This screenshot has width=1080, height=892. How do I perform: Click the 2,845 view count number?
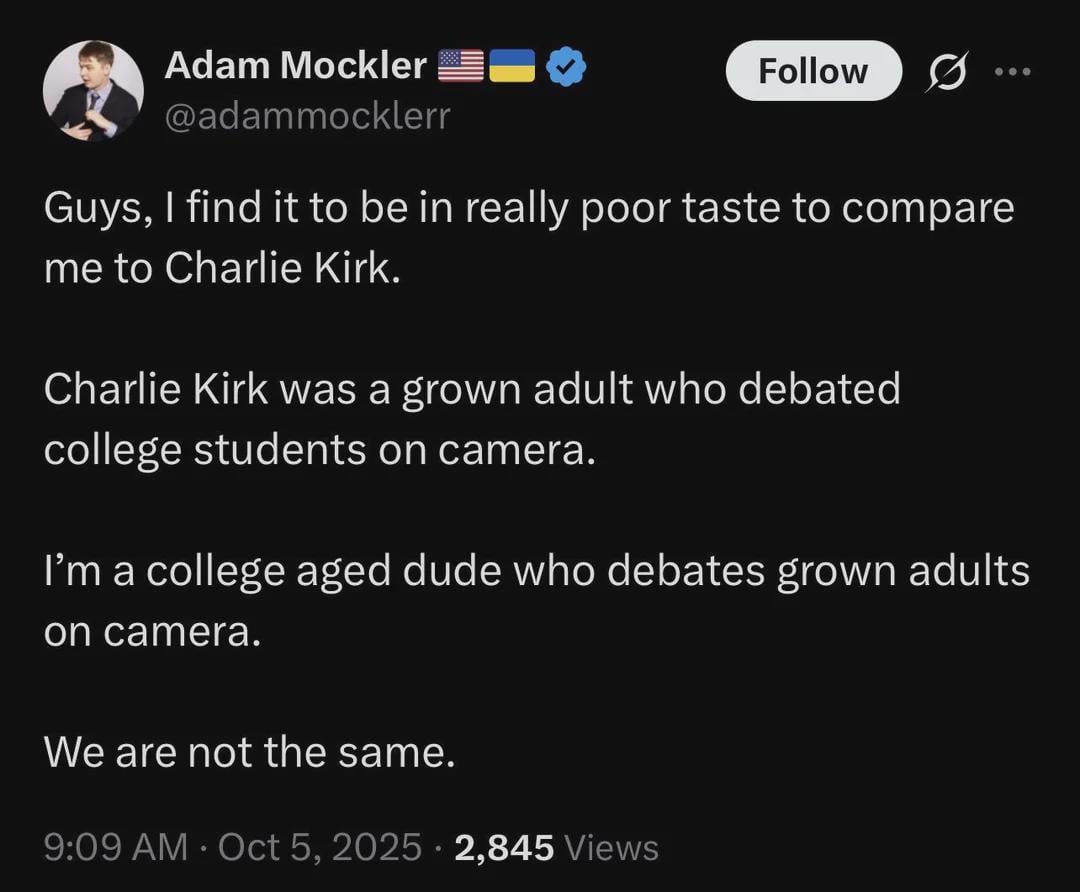(504, 847)
